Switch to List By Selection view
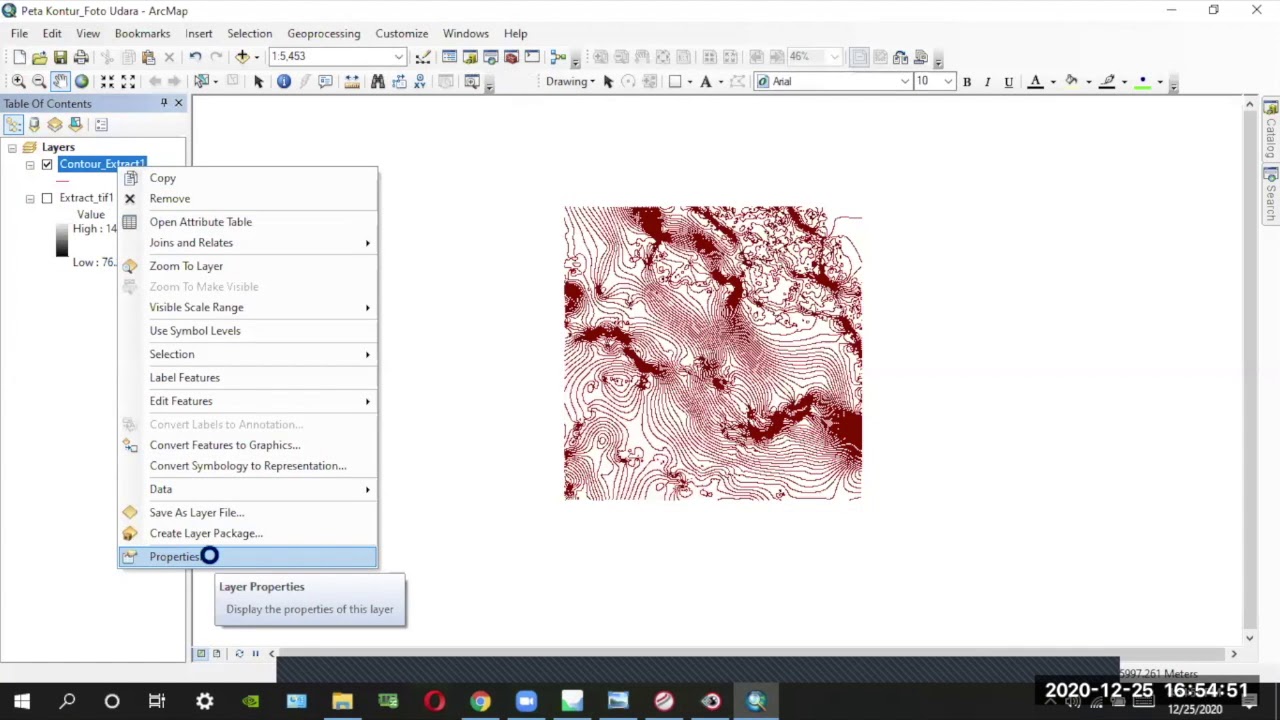Viewport: 1280px width, 720px height. click(76, 125)
